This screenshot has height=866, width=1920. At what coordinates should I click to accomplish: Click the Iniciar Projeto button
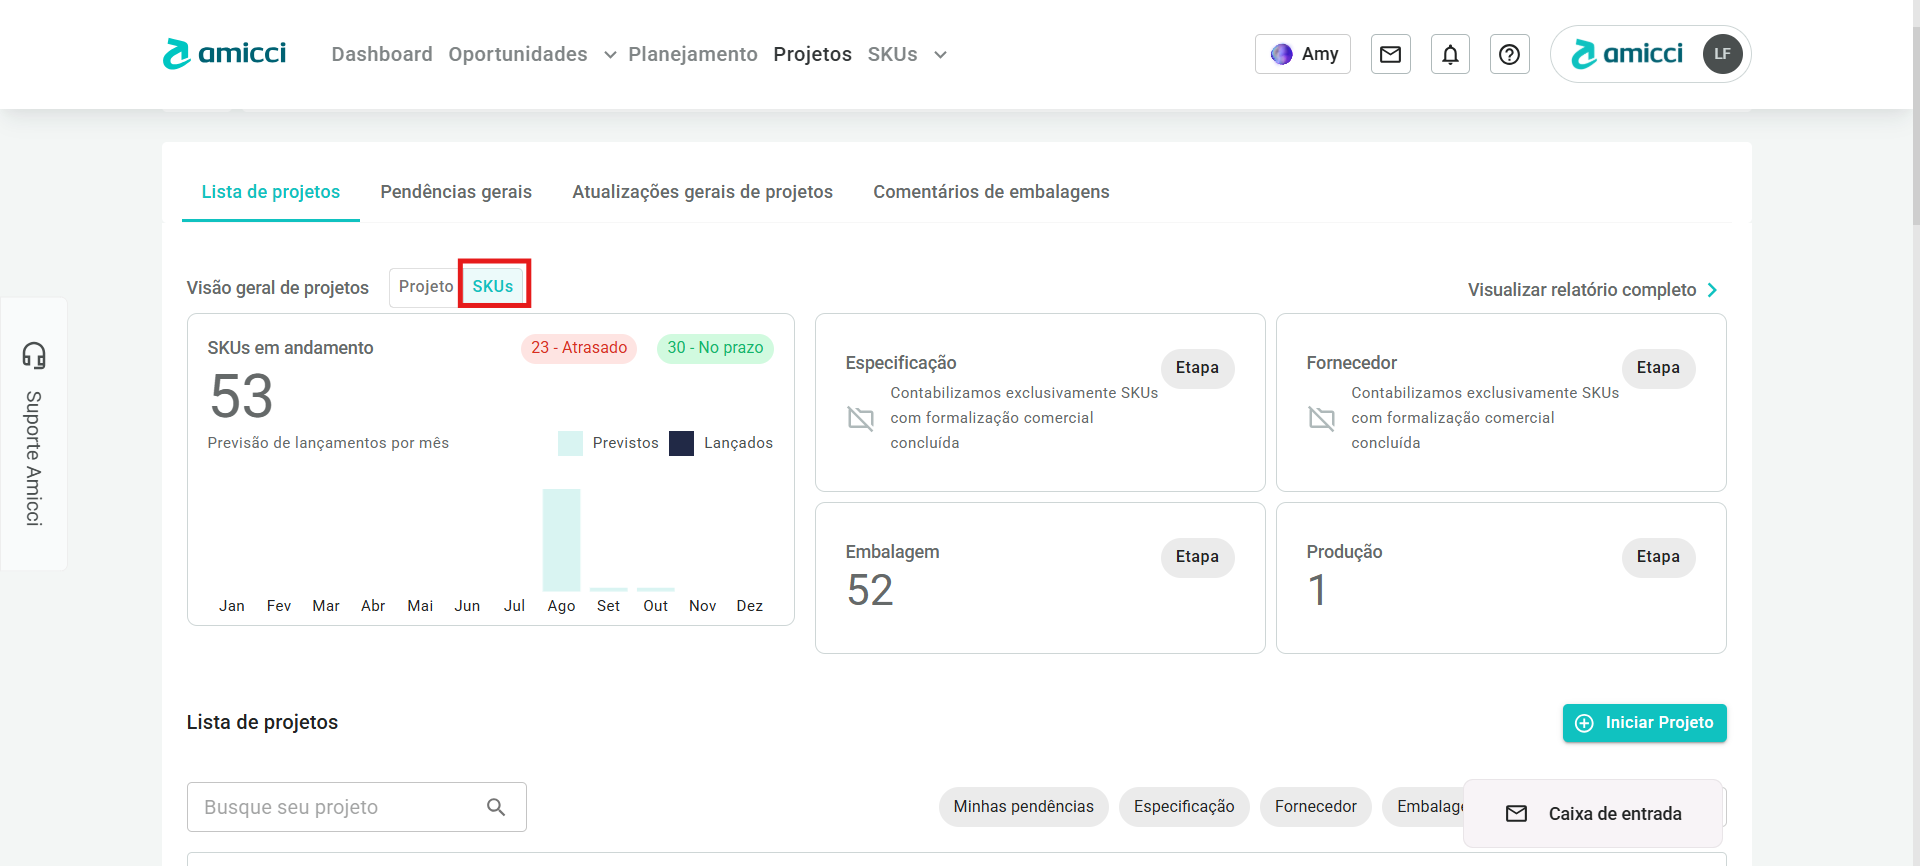pyautogui.click(x=1644, y=723)
